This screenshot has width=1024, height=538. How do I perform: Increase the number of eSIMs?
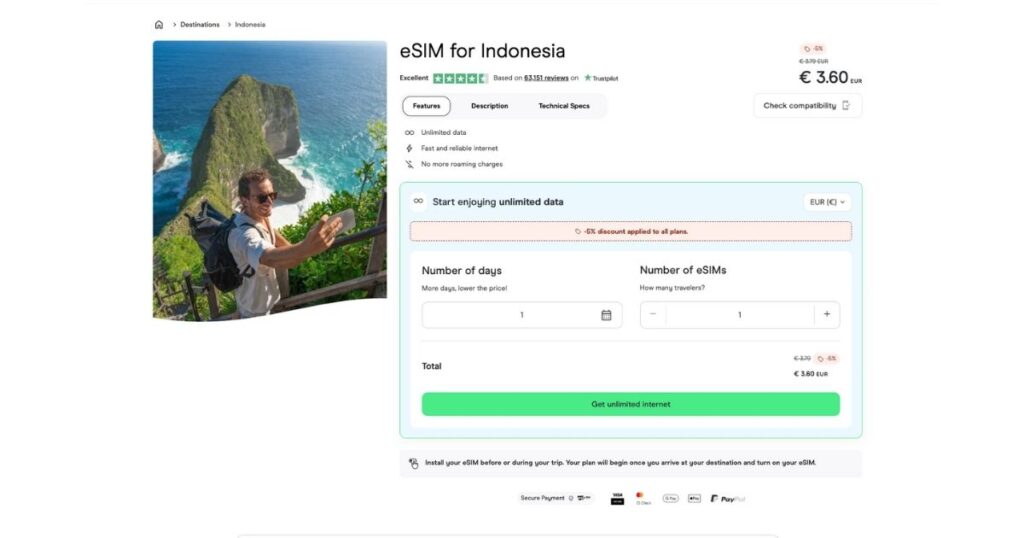click(x=827, y=314)
